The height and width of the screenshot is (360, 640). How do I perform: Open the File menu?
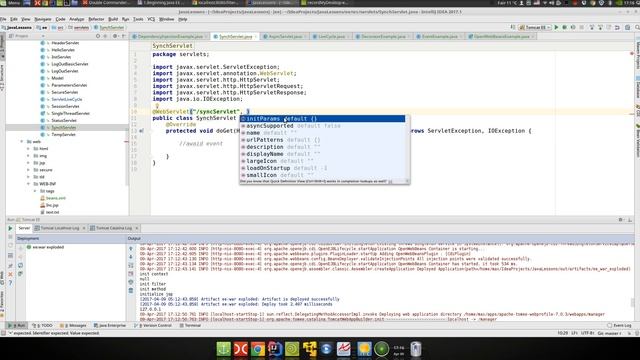[3, 19]
